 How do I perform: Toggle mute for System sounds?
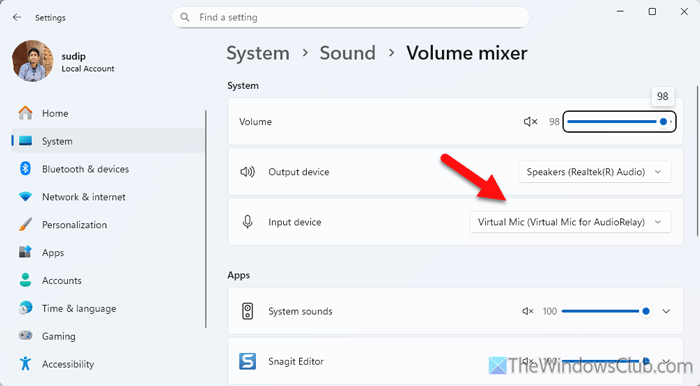528,311
